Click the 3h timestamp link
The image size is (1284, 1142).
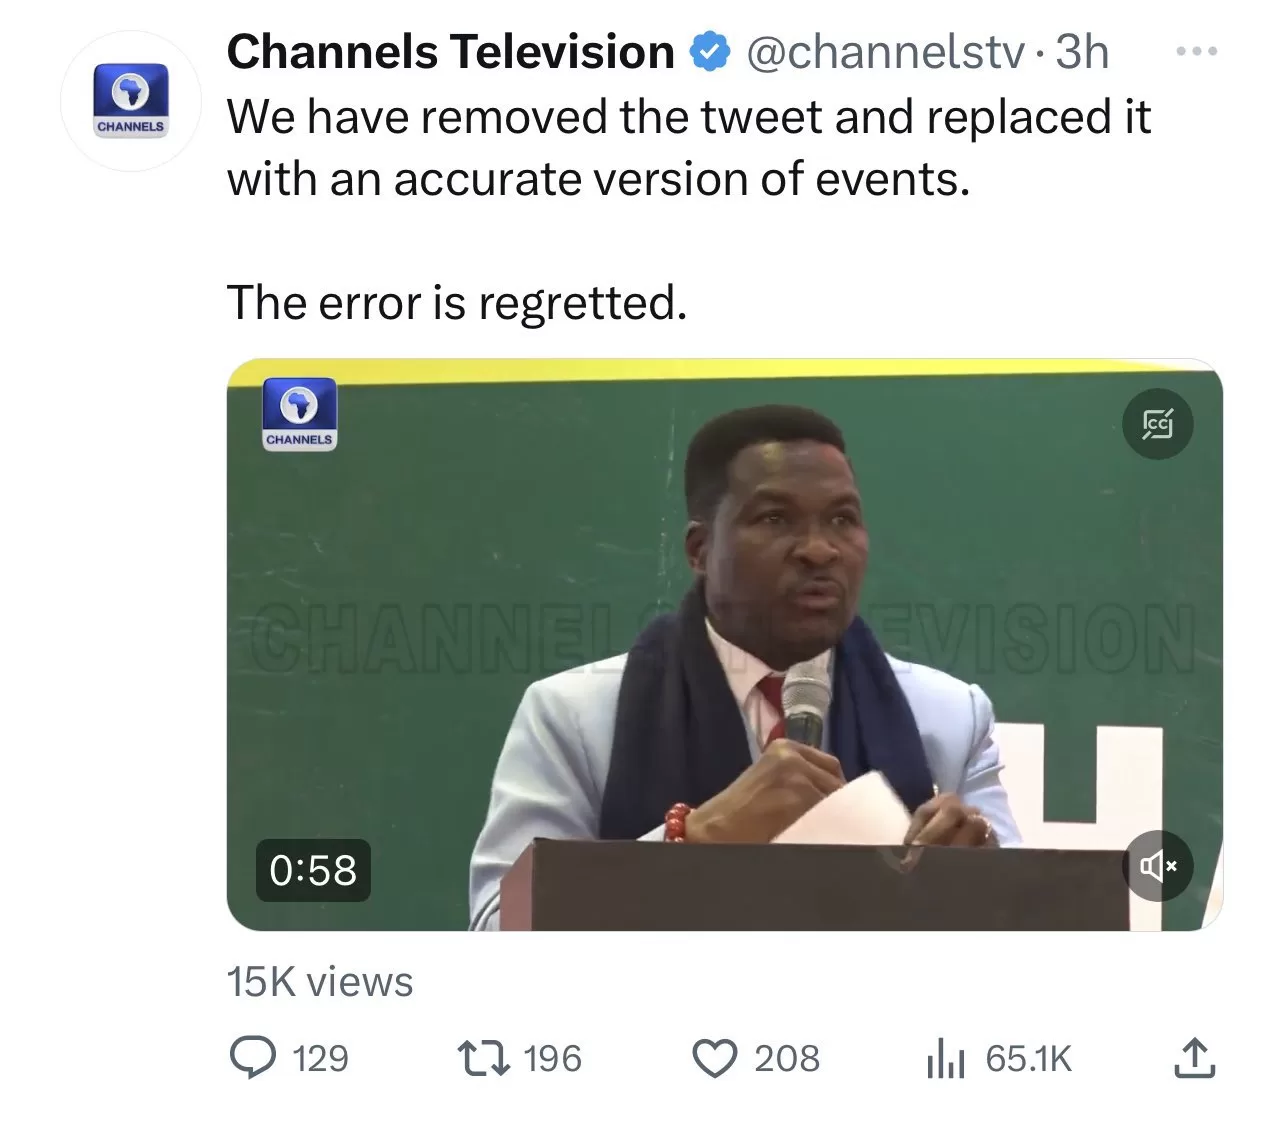(x=1081, y=52)
